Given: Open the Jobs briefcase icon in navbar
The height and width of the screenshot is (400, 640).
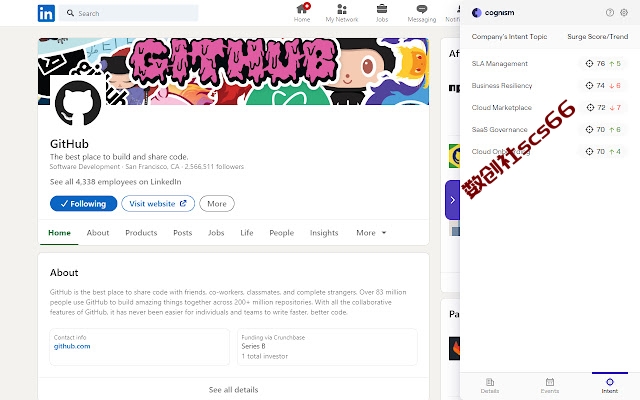Looking at the screenshot, I should point(382,9).
